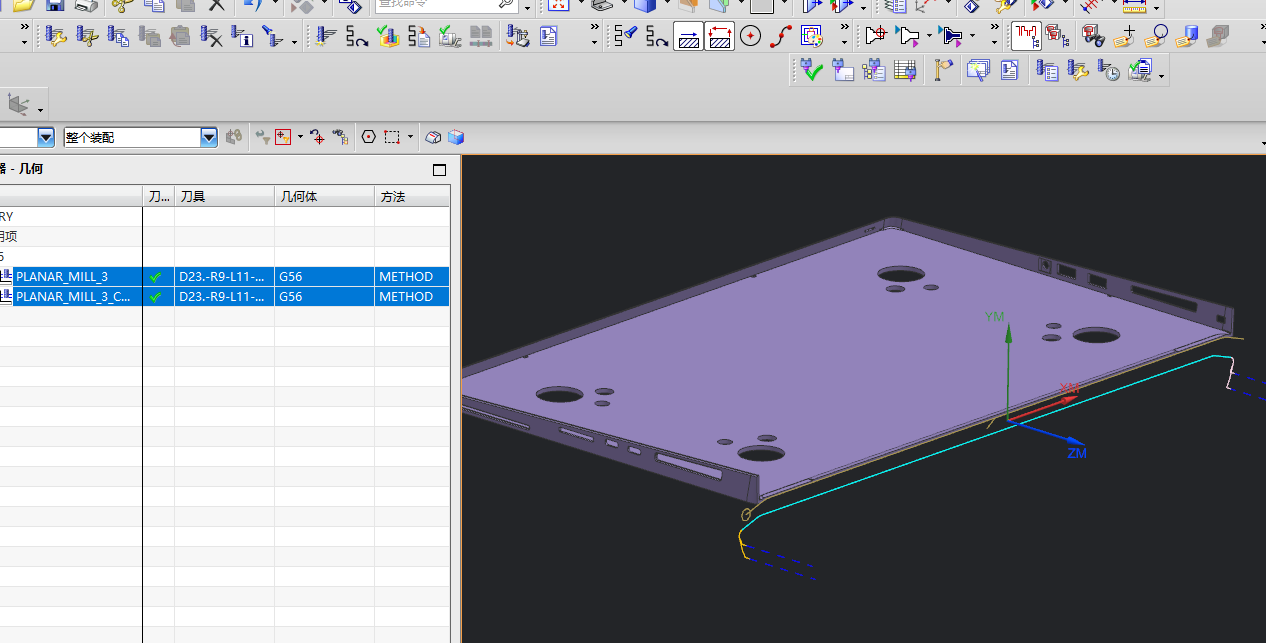The image size is (1266, 643).
Task: Click the Shop Documentation icon
Action: click(x=548, y=37)
